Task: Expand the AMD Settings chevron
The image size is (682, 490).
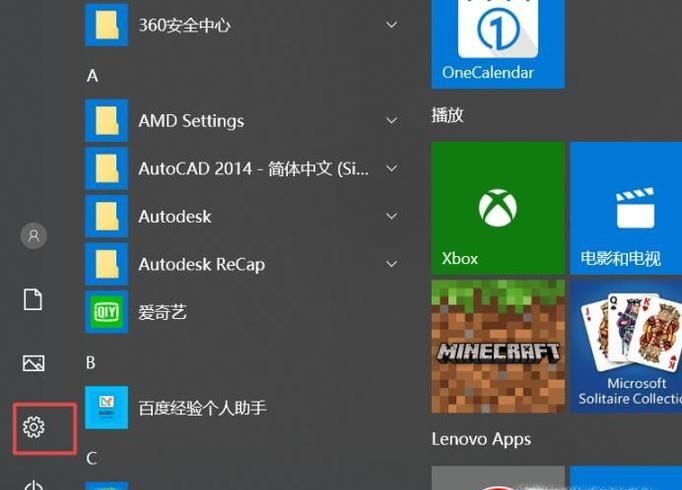Action: click(x=391, y=120)
